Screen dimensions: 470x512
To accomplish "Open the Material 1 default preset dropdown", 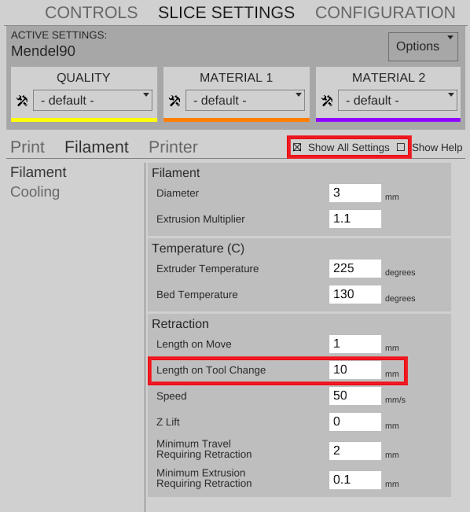I will [245, 100].
